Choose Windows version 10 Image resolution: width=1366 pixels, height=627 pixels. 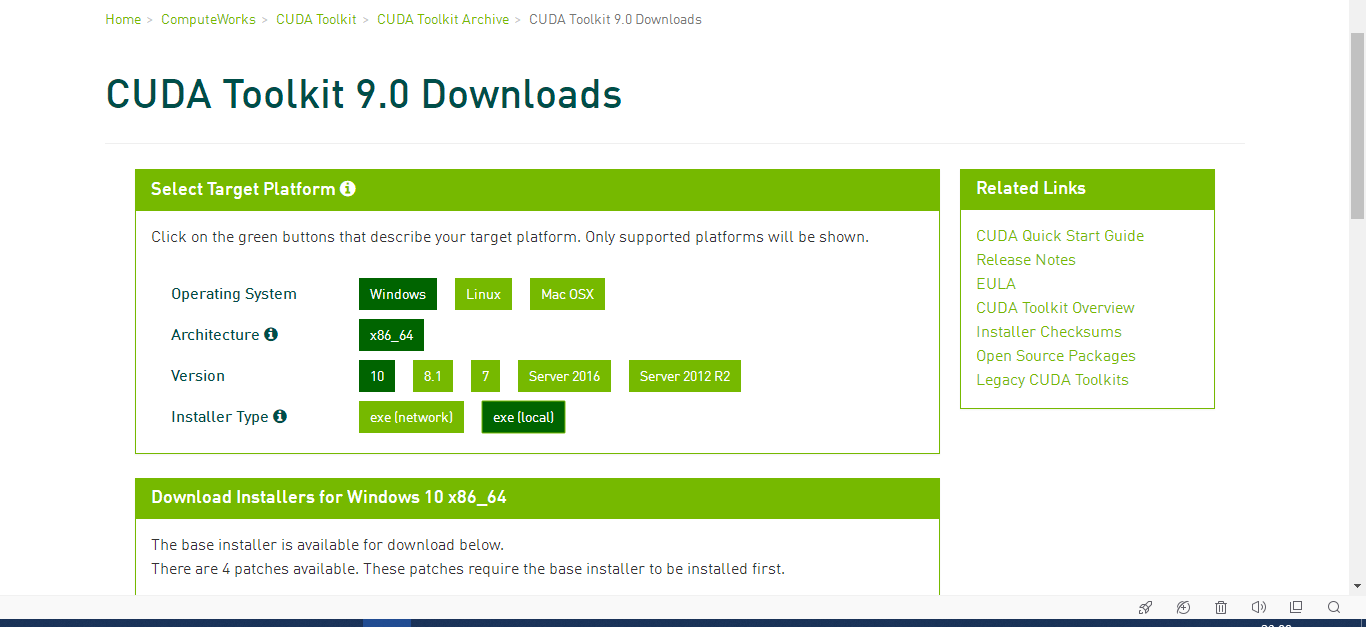click(x=377, y=376)
